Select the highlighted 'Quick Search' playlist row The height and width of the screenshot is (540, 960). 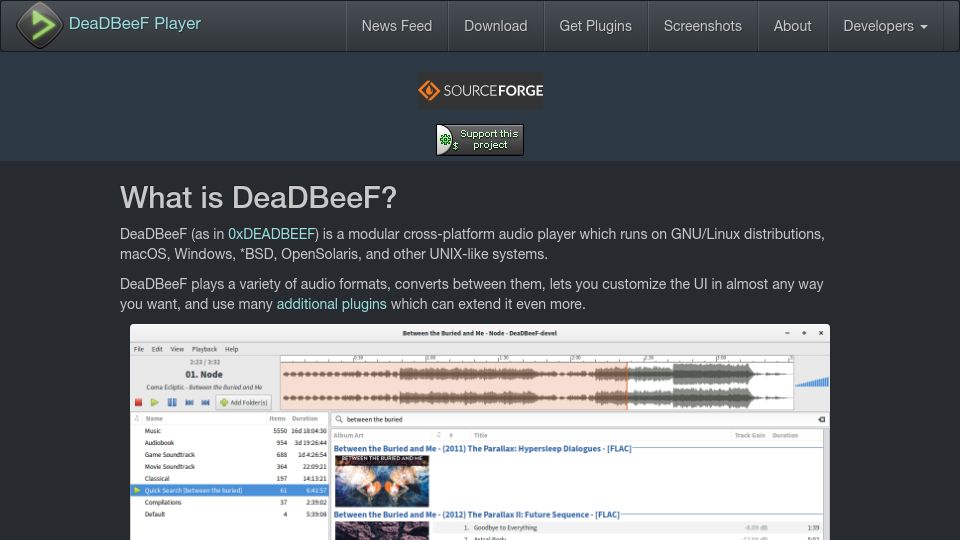click(x=230, y=490)
